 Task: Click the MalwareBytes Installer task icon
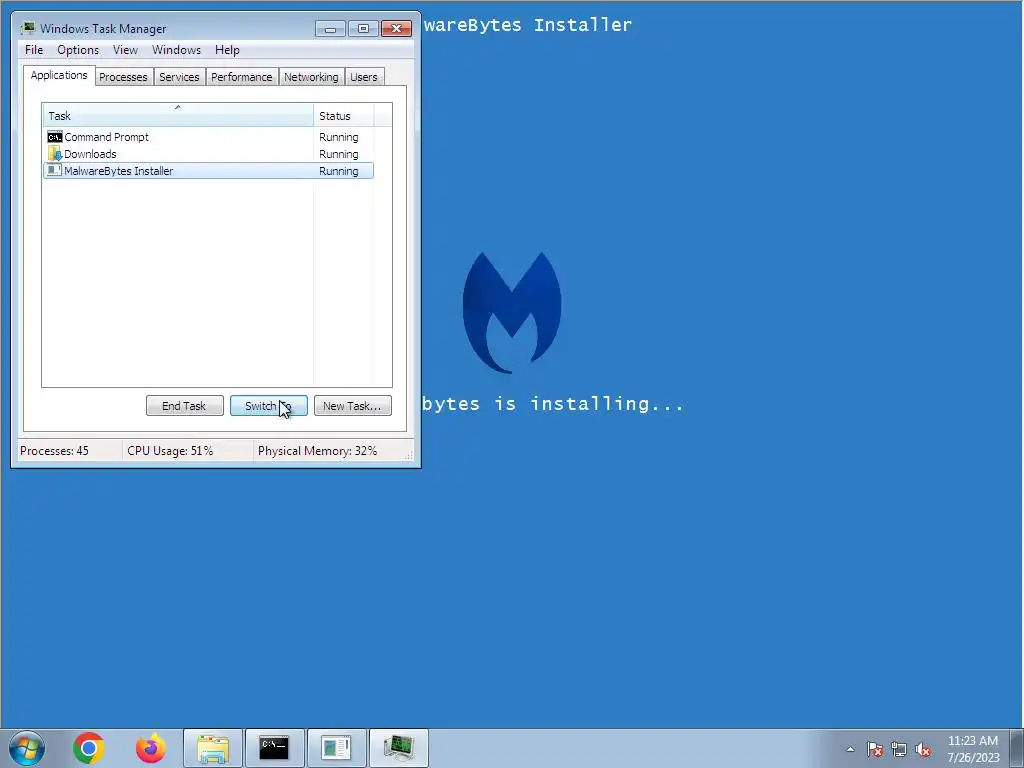[x=55, y=171]
